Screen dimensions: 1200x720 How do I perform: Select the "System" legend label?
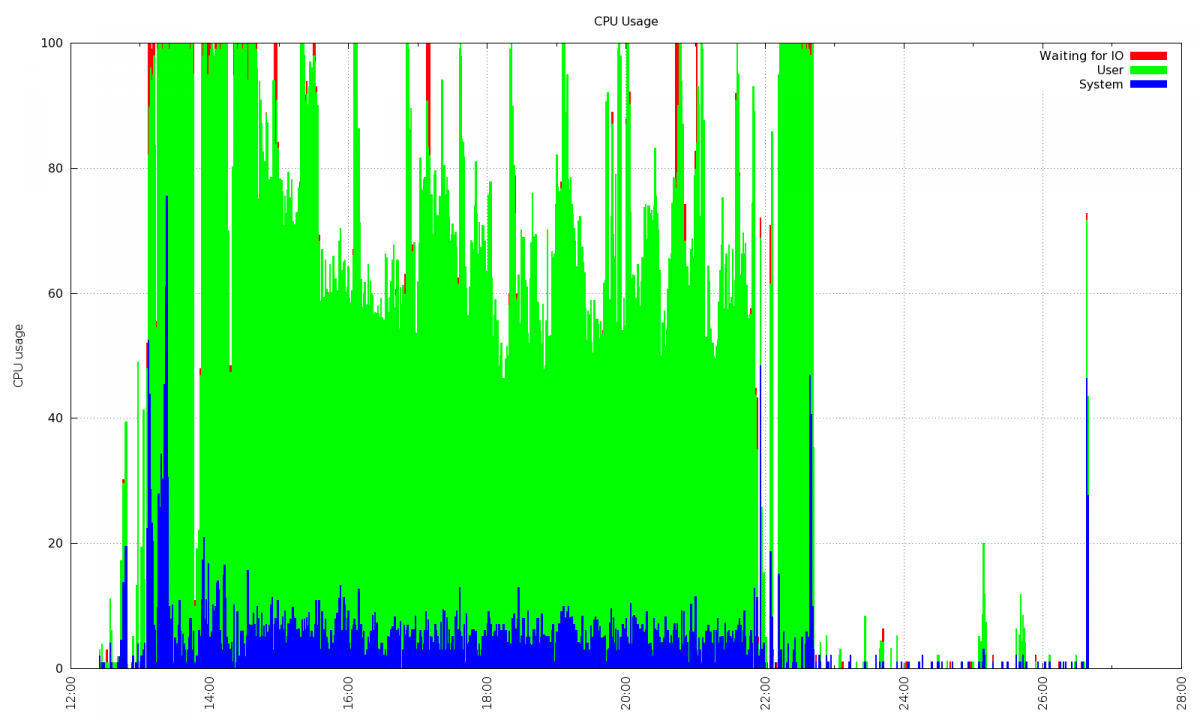pyautogui.click(x=1100, y=85)
